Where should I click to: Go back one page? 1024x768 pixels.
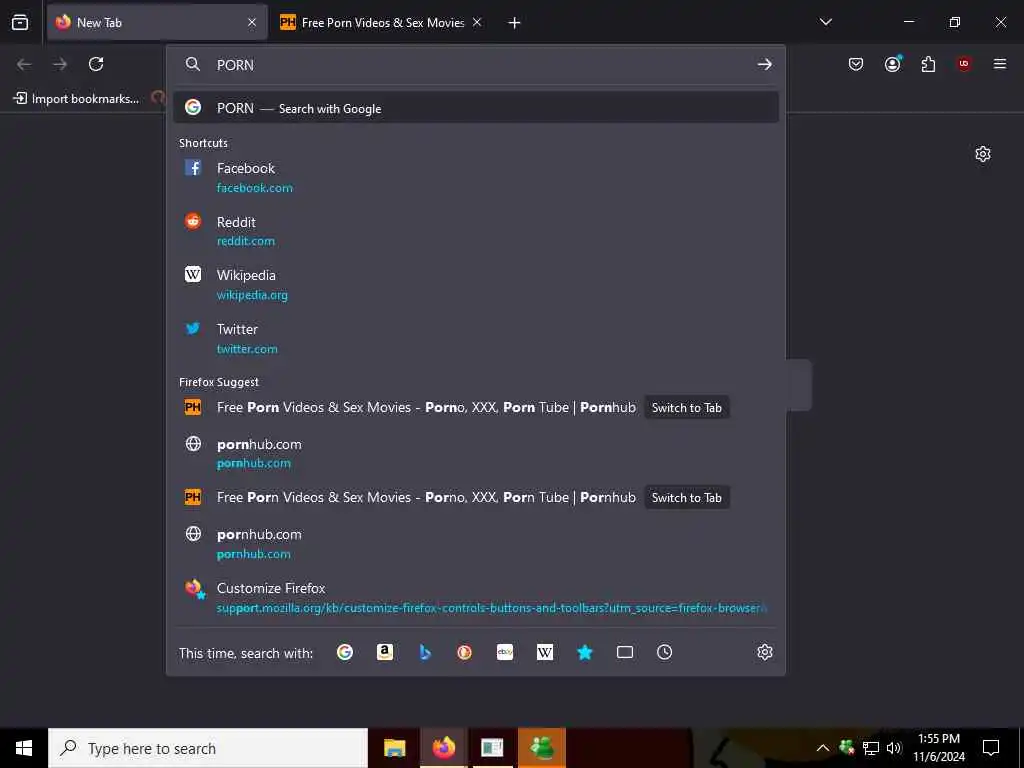(x=24, y=64)
